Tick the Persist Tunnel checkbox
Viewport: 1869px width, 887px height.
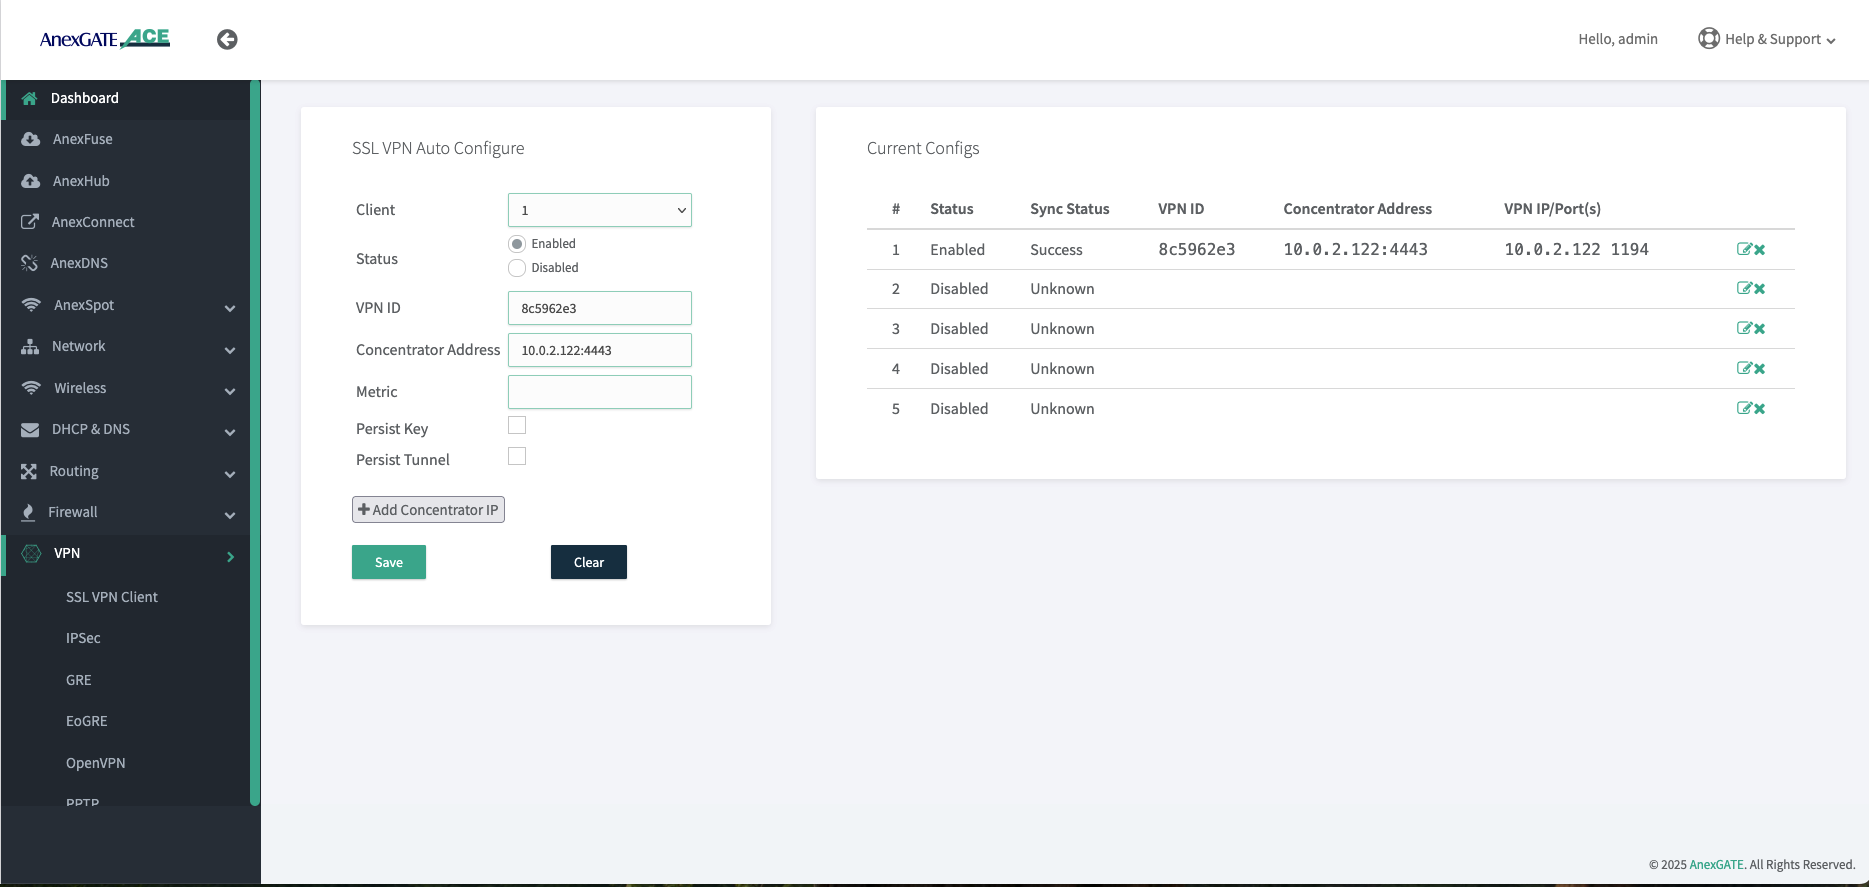(x=517, y=456)
